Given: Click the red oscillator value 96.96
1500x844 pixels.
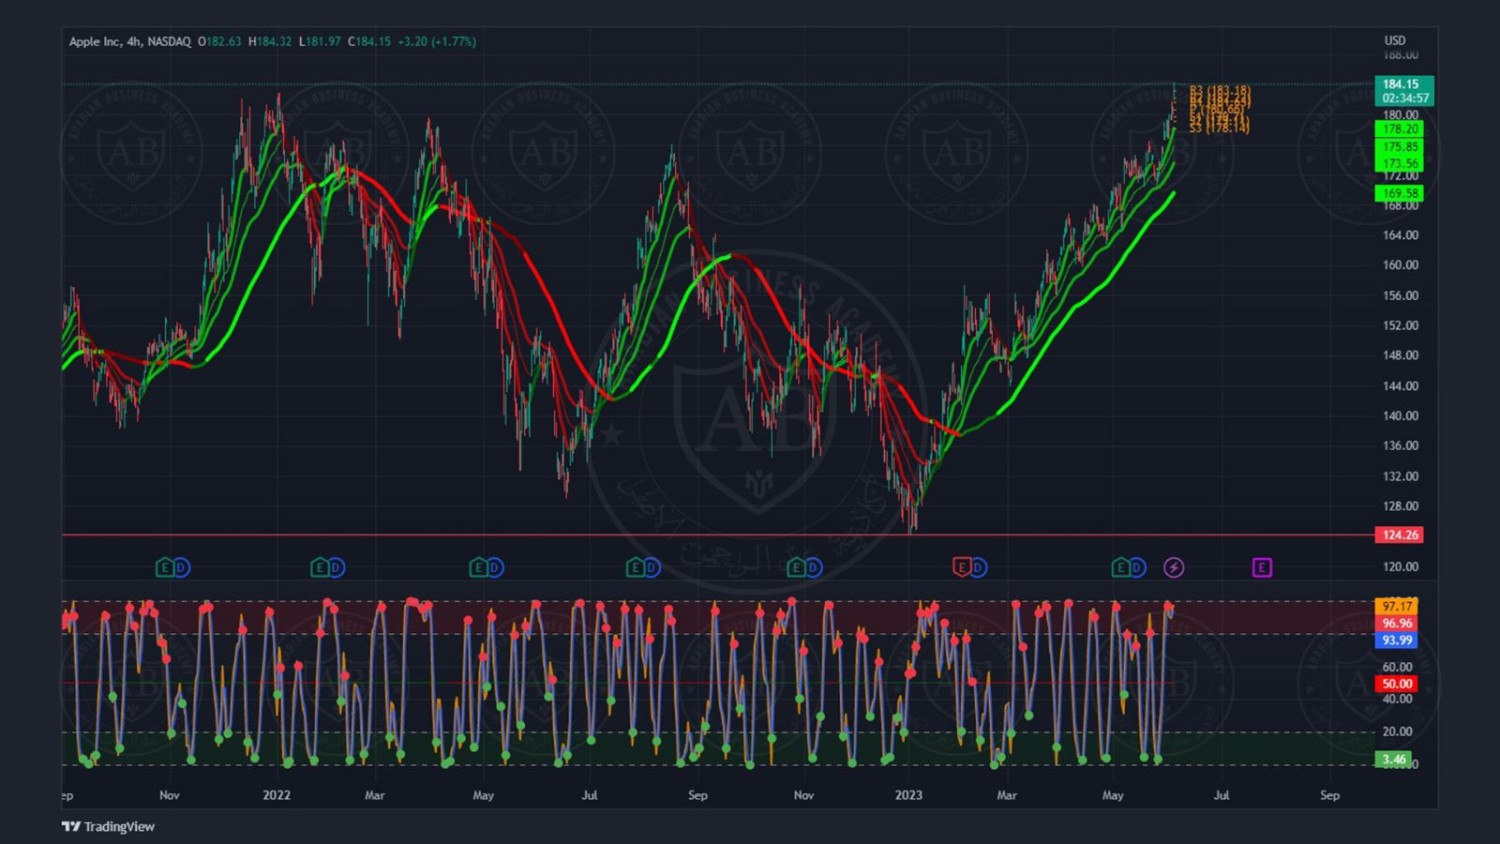Looking at the screenshot, I should [1396, 623].
